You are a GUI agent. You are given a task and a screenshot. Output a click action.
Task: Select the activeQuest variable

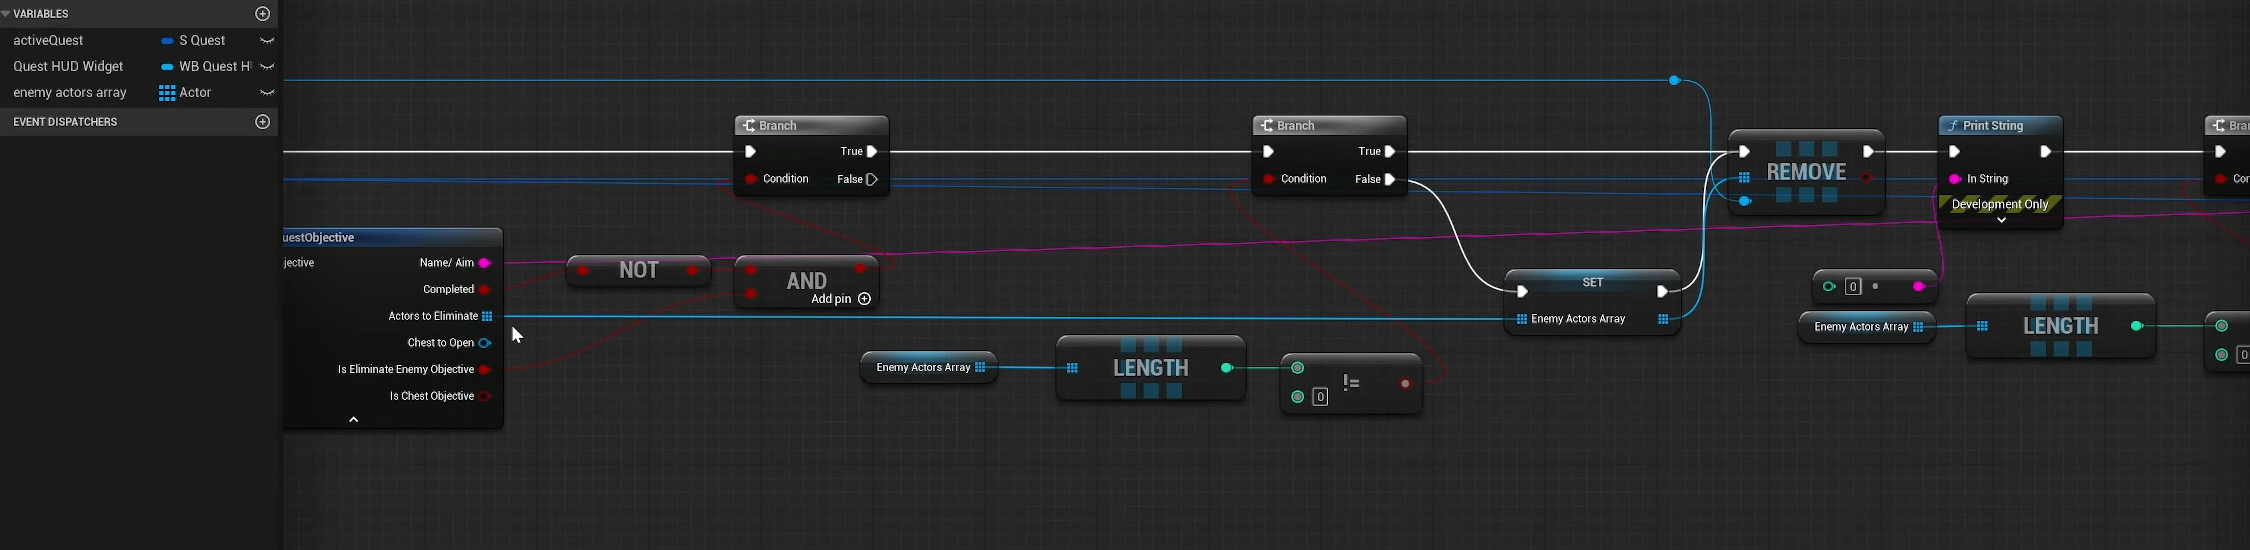click(48, 41)
